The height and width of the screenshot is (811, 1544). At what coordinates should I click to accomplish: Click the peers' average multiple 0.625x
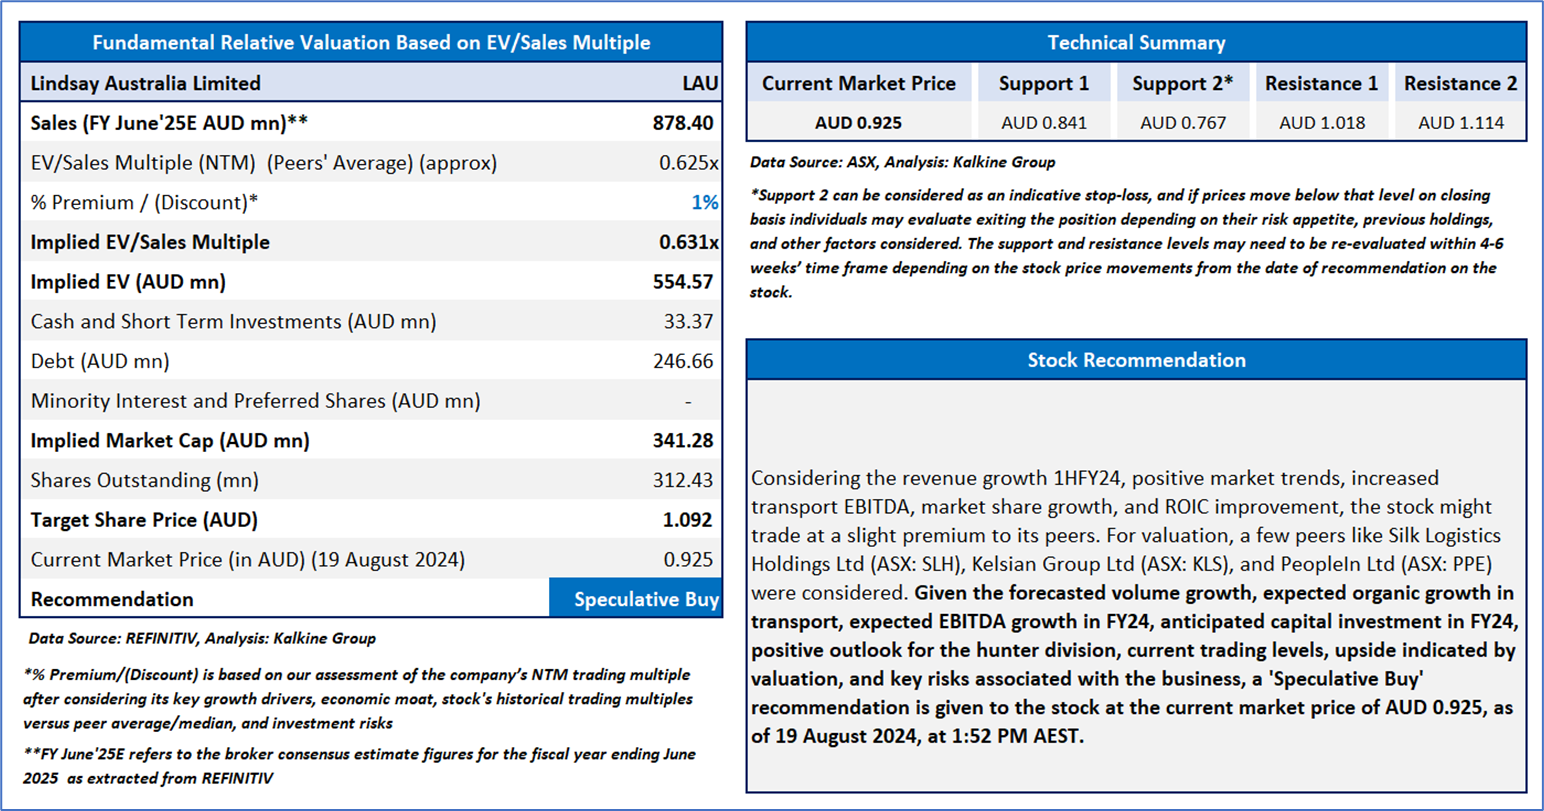coord(689,163)
